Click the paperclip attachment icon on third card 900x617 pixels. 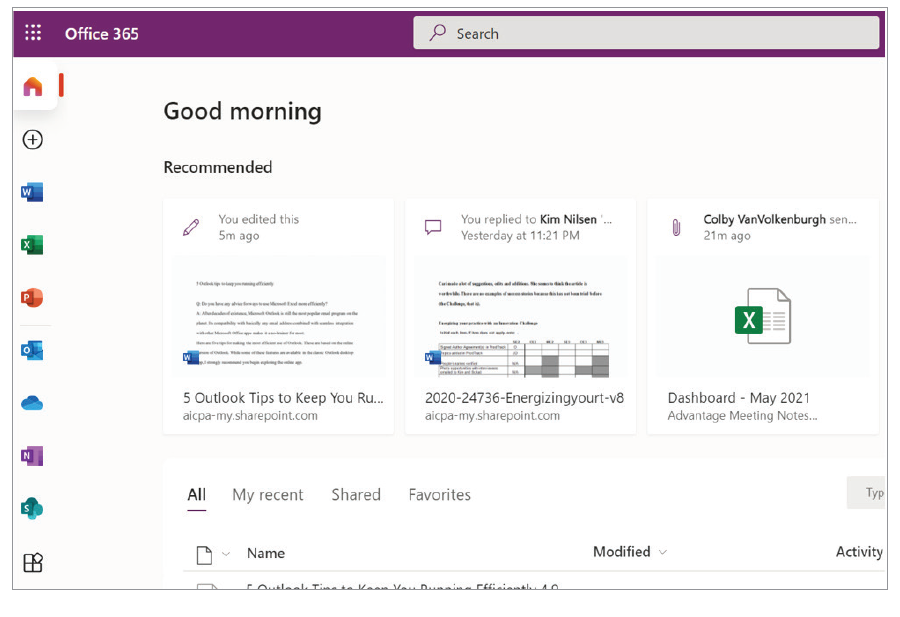(x=676, y=227)
